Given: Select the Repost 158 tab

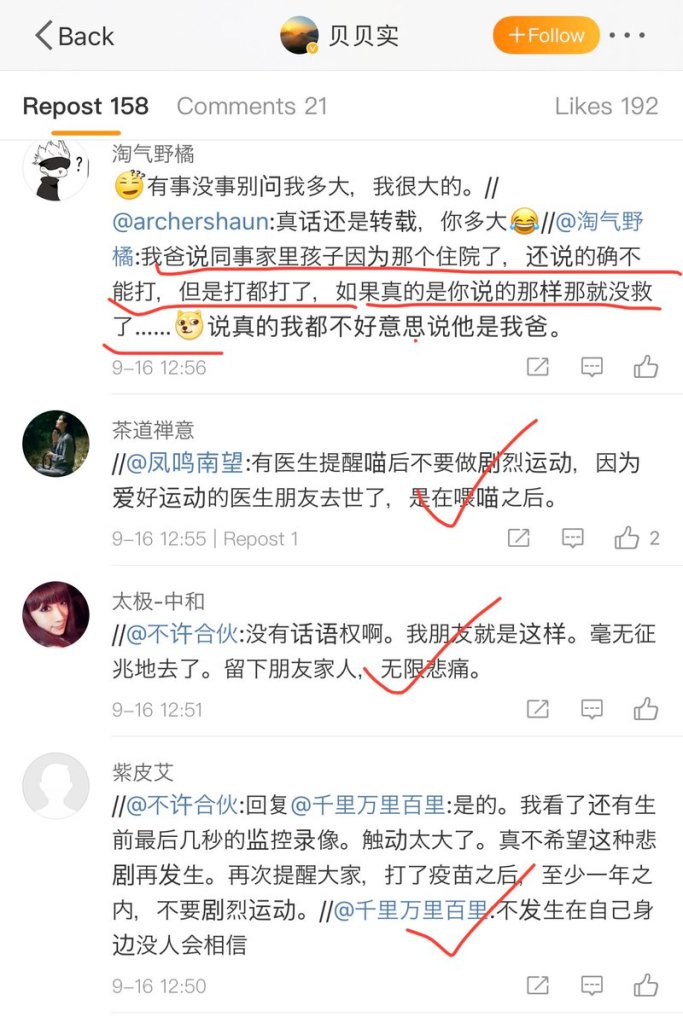Looking at the screenshot, I should 85,106.
